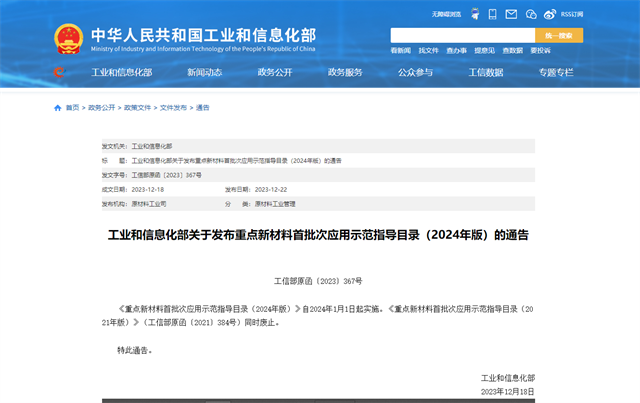The image size is (640, 403).
Task: Go to 首页 in the breadcrumb
Action: (72, 108)
